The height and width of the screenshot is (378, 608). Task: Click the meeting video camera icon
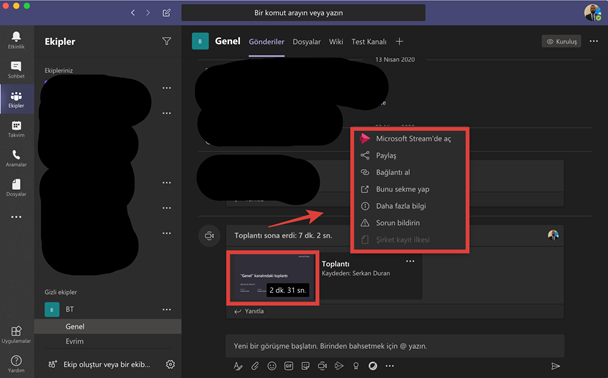tap(209, 235)
